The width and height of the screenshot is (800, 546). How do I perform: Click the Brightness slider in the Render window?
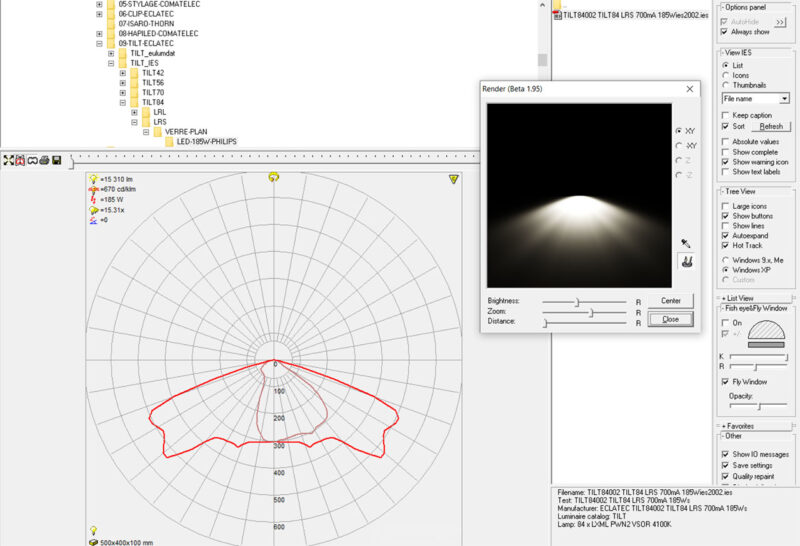[x=575, y=300]
